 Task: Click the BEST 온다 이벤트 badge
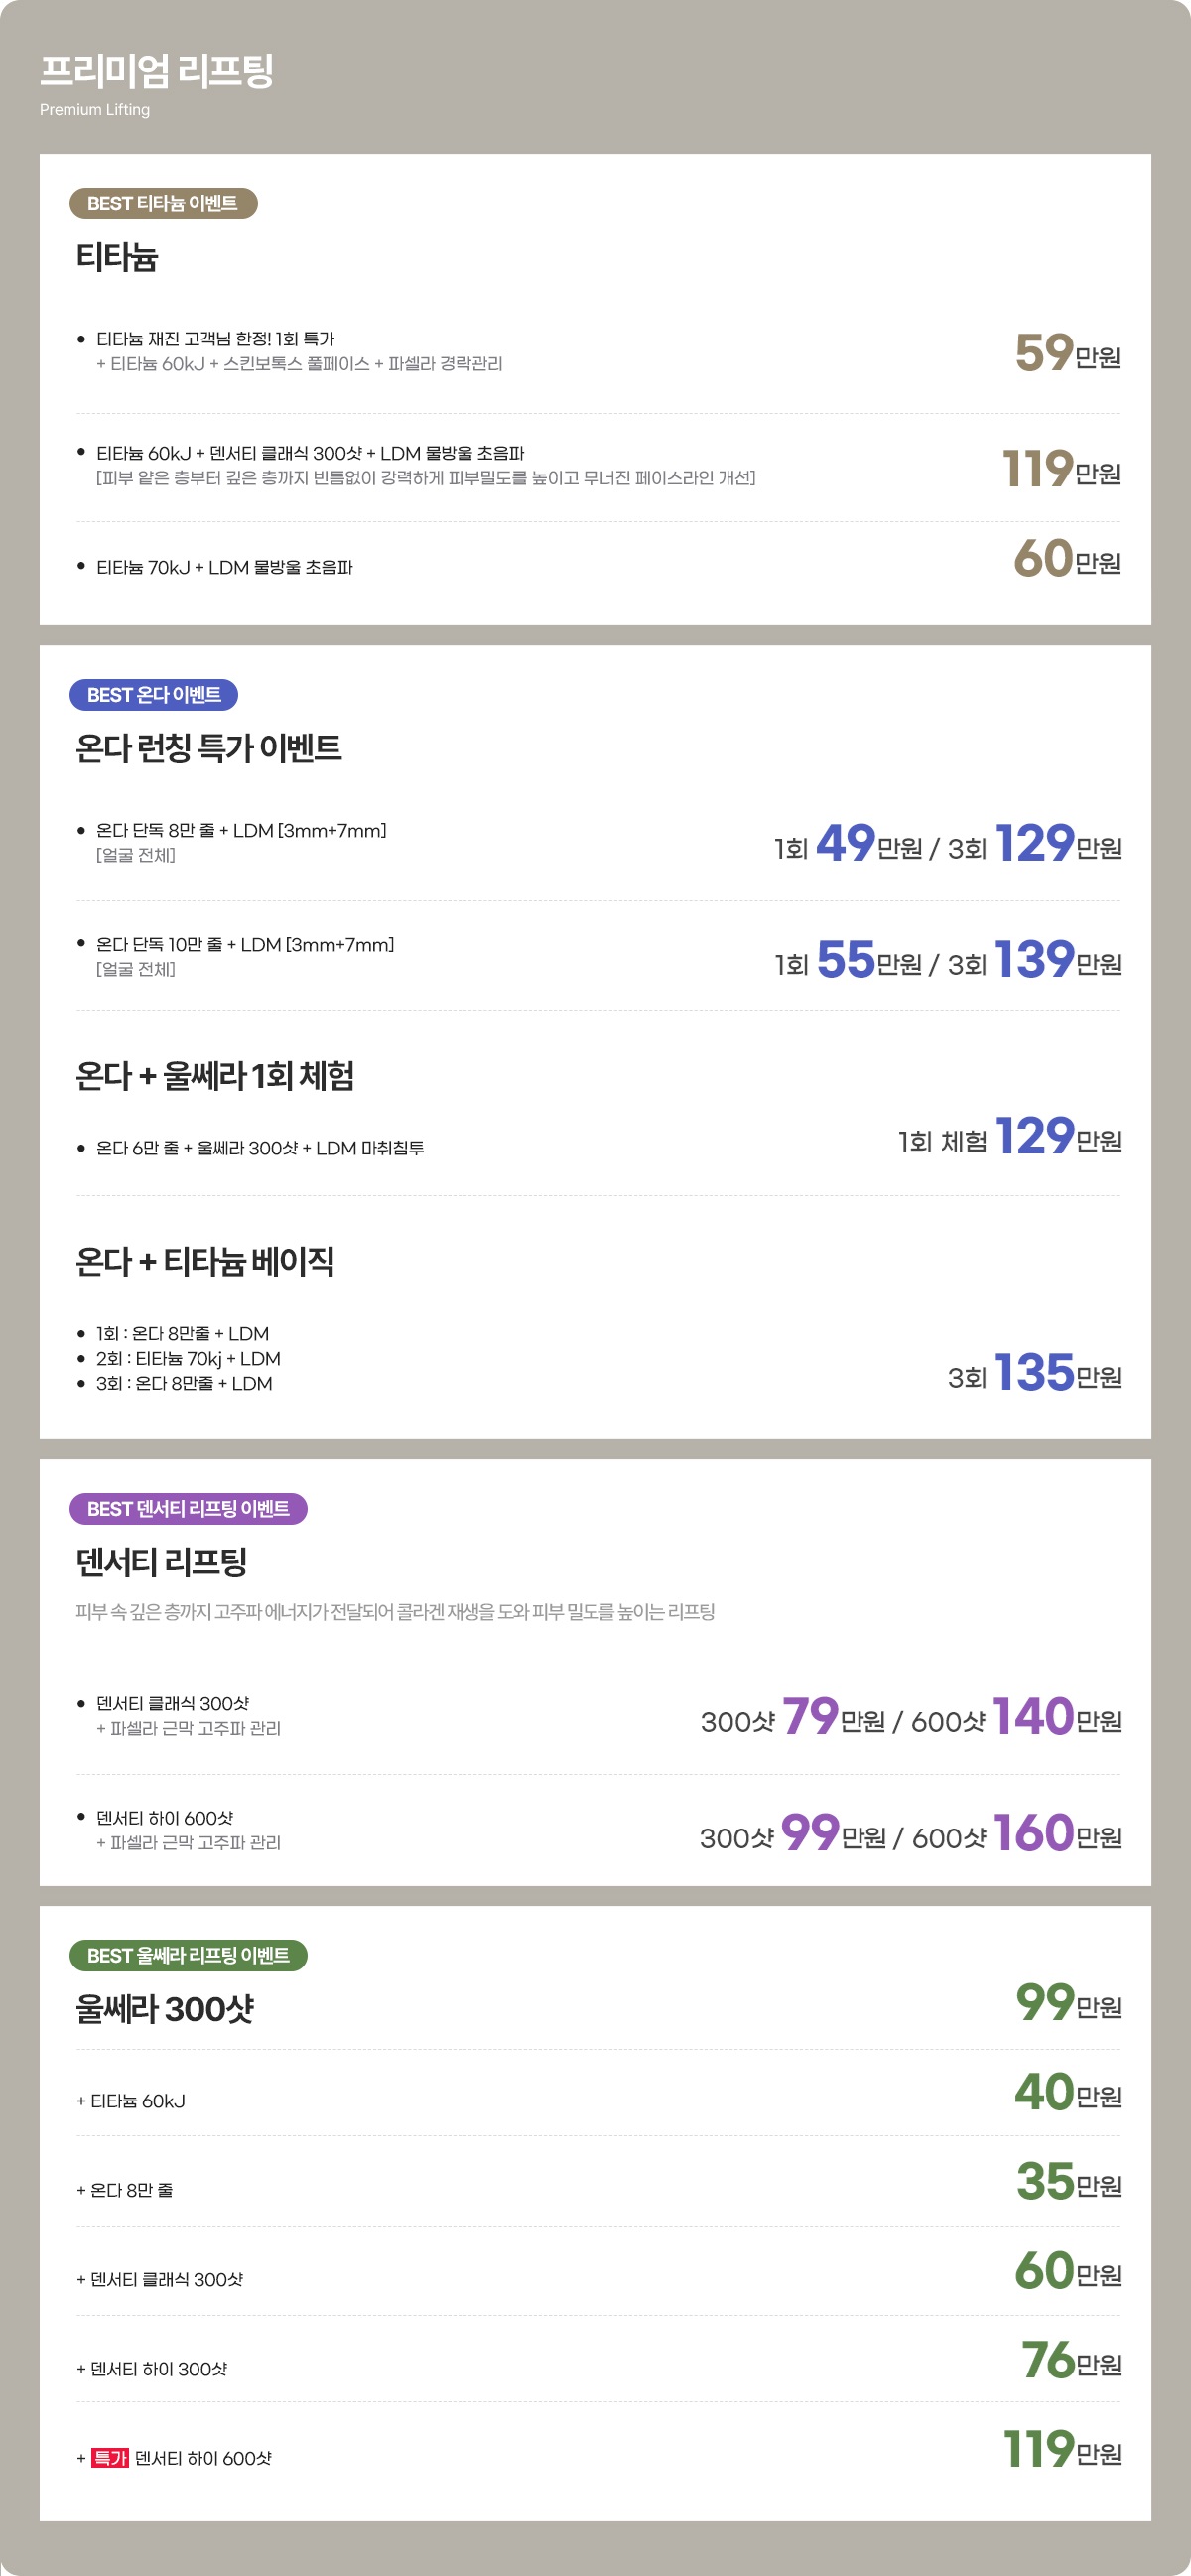(153, 694)
